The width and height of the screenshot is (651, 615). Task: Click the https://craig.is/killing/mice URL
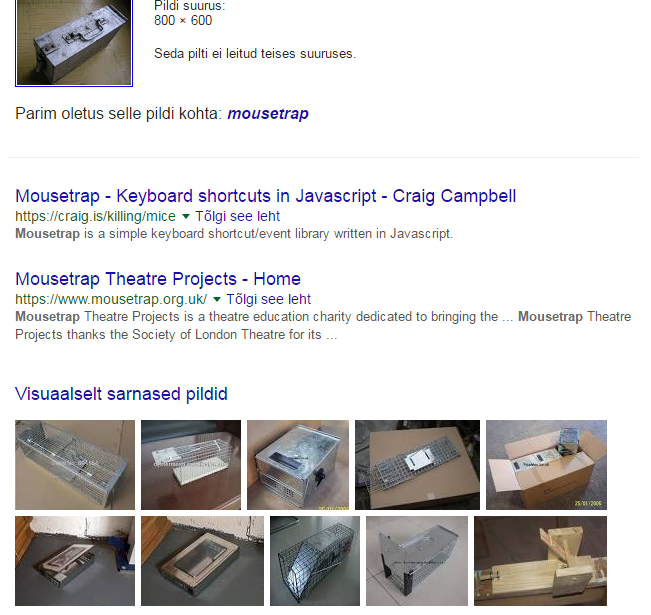point(95,216)
